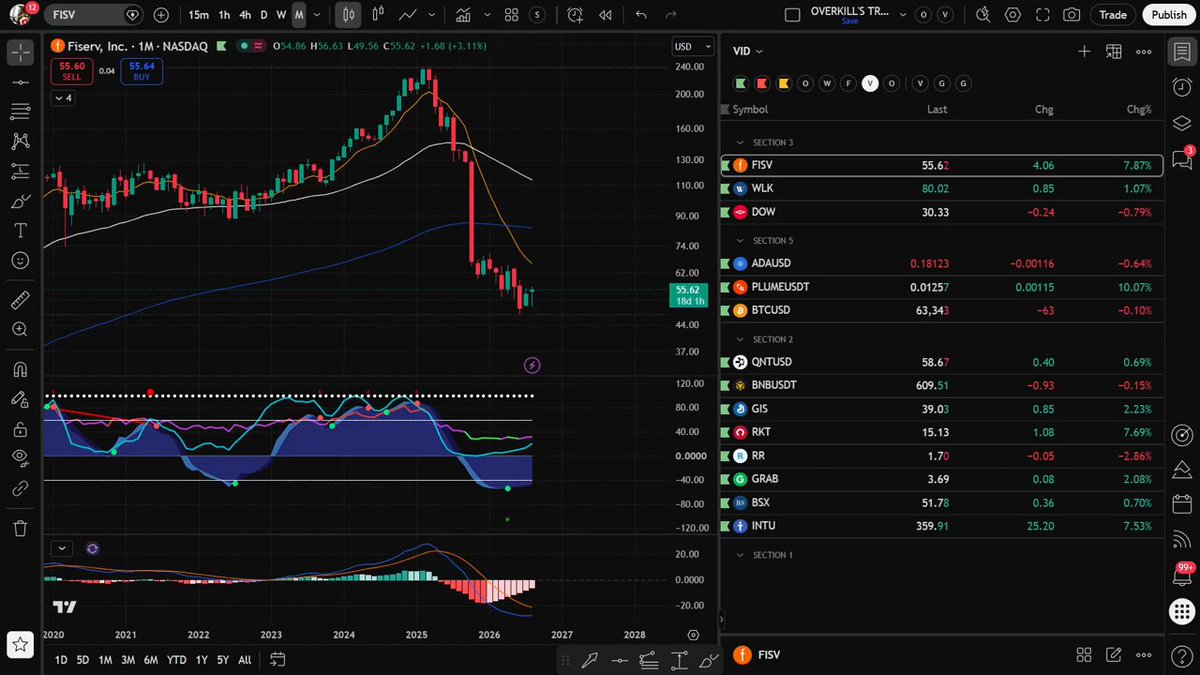Toggle the flag on the WLK row
This screenshot has width=1200, height=675.
pos(725,188)
